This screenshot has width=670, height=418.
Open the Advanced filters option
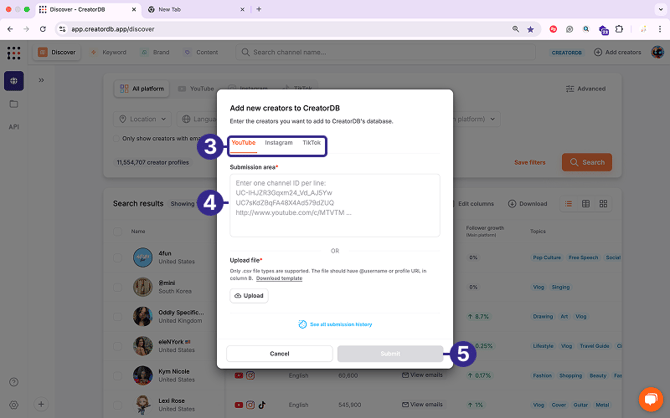coord(585,89)
